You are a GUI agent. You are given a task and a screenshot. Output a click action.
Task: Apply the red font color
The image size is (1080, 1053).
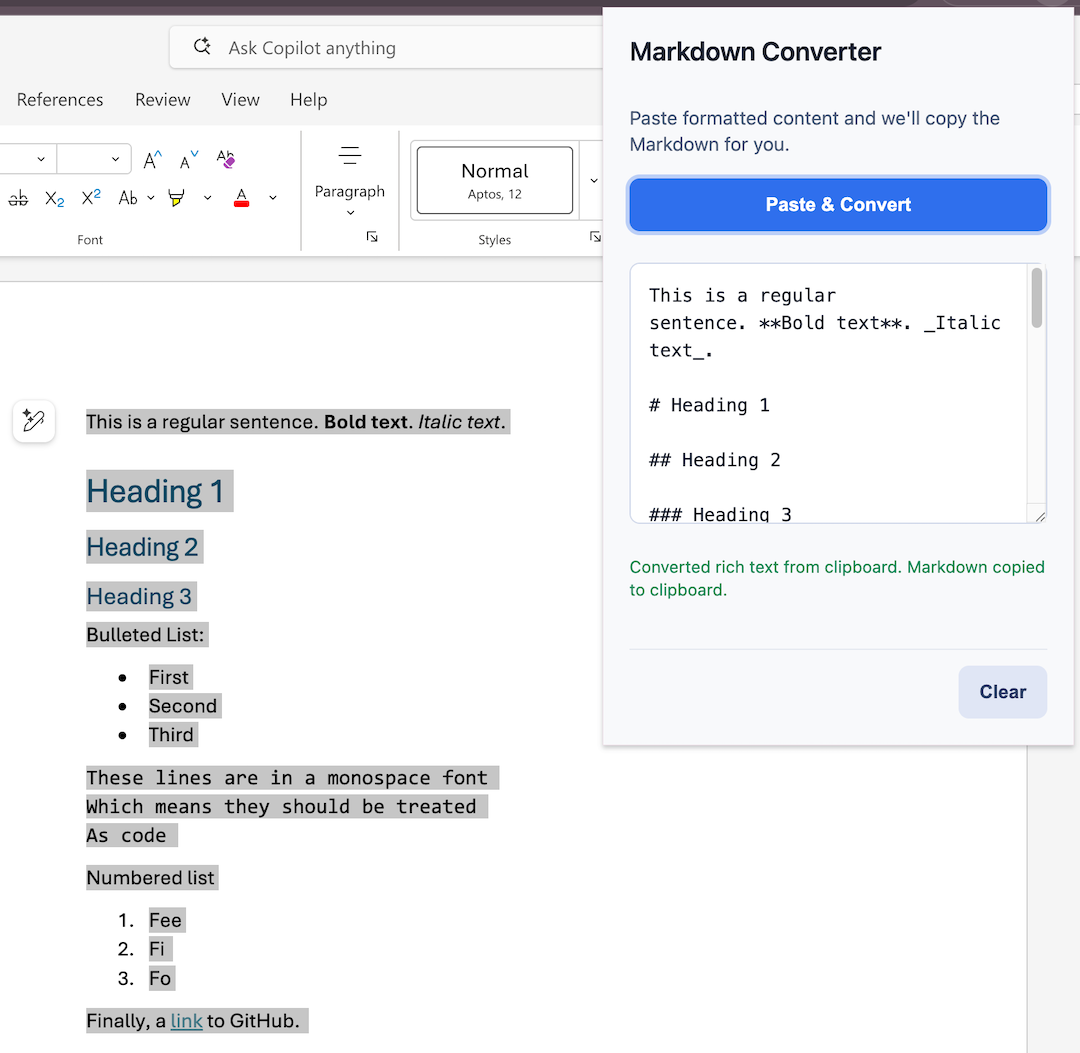[241, 198]
